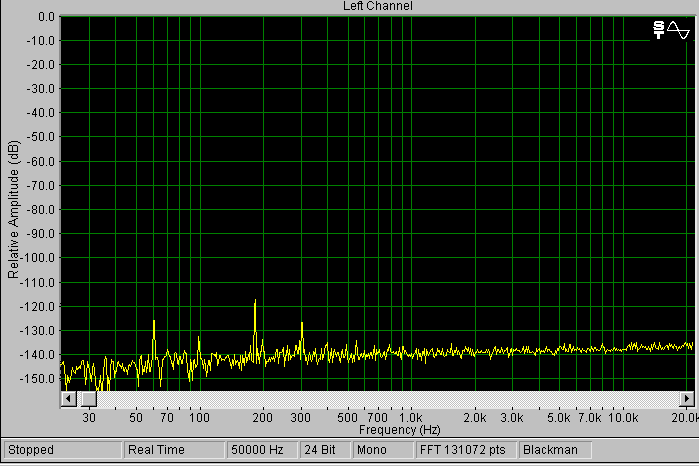The image size is (699, 466).
Task: Click the 20.0k label on frequency axis
Action: pyautogui.click(x=684, y=416)
